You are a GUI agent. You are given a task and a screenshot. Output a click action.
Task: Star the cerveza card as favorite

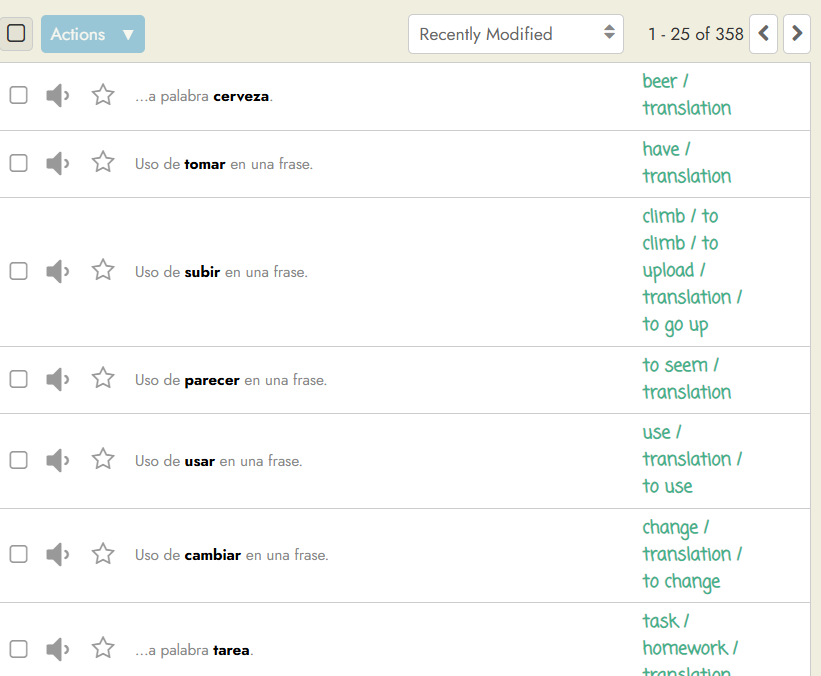click(103, 96)
